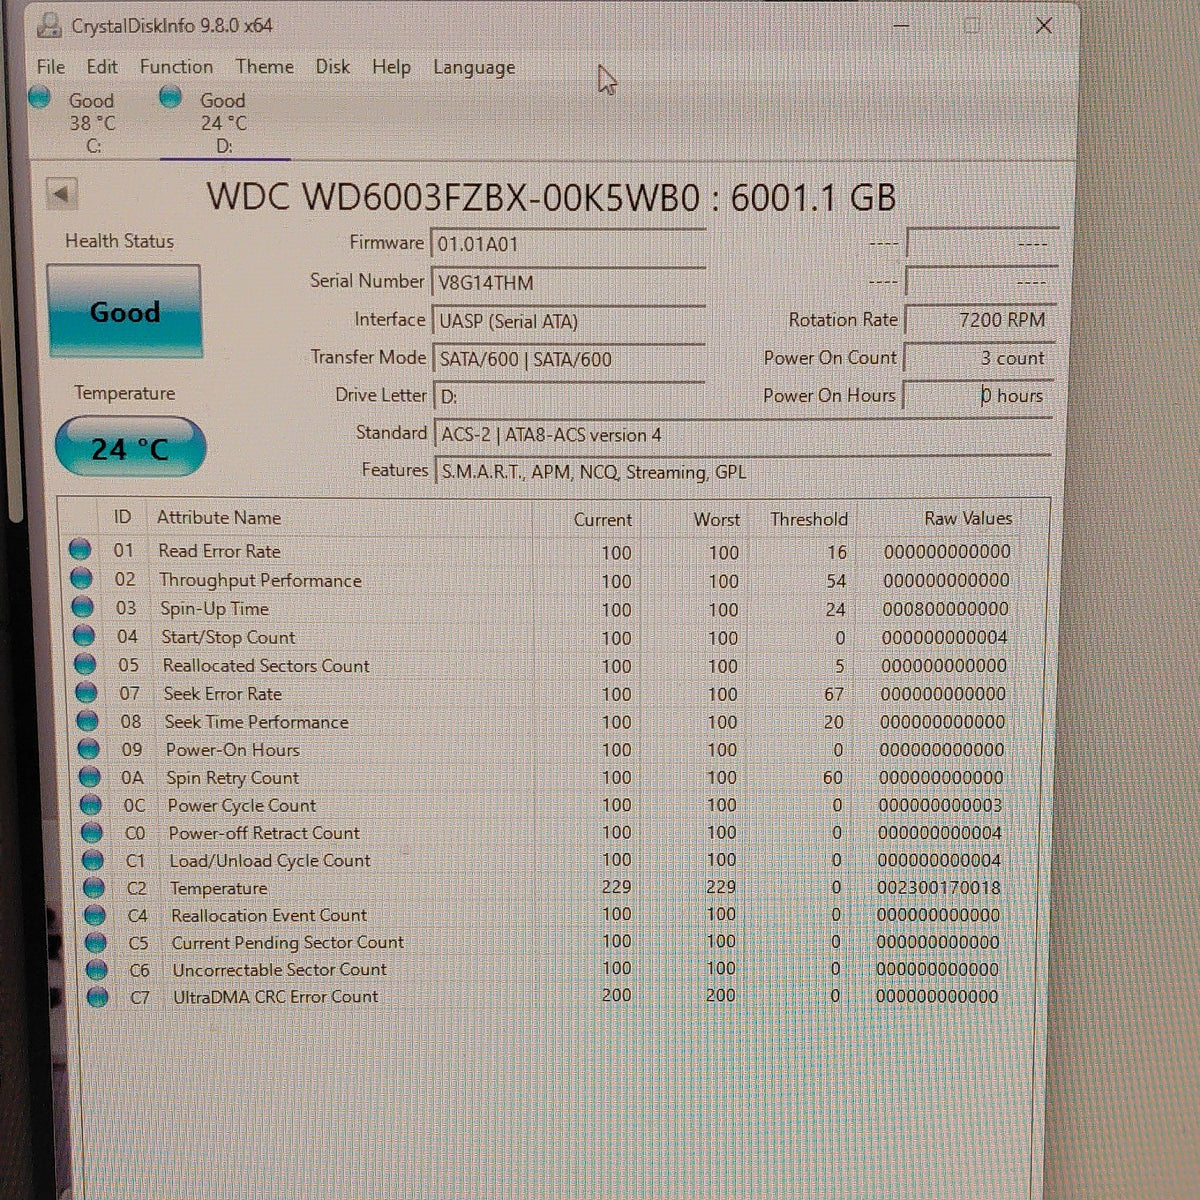Open the Help menu
This screenshot has height=1200, width=1200.
(391, 67)
